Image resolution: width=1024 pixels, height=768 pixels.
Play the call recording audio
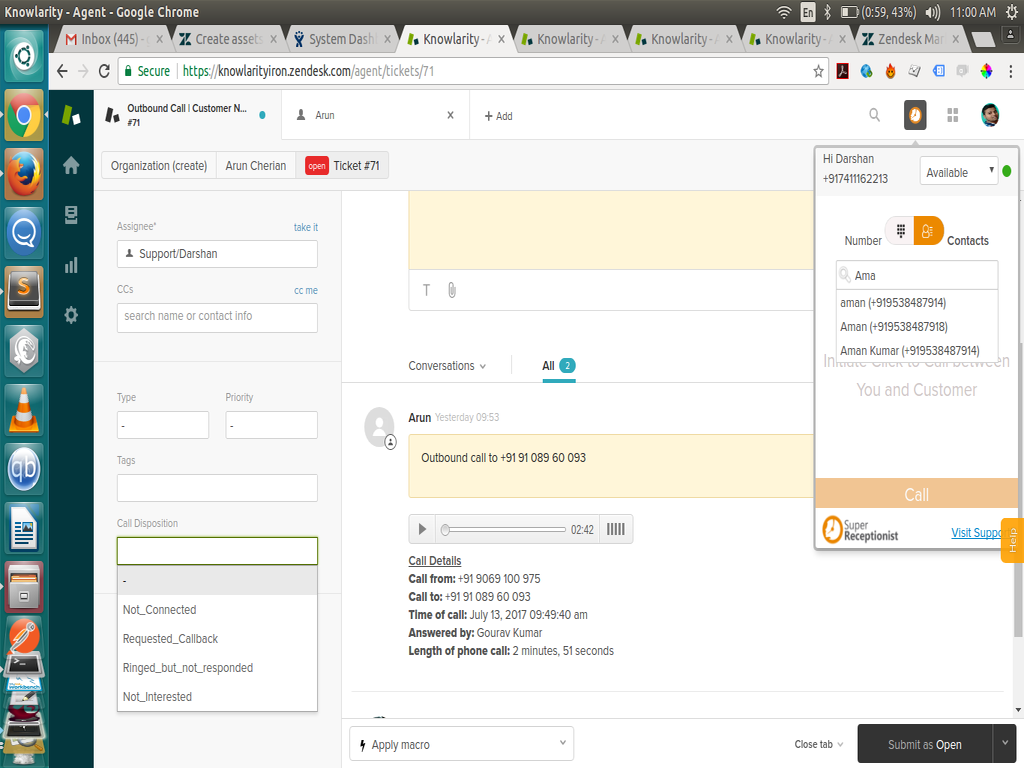coord(422,529)
